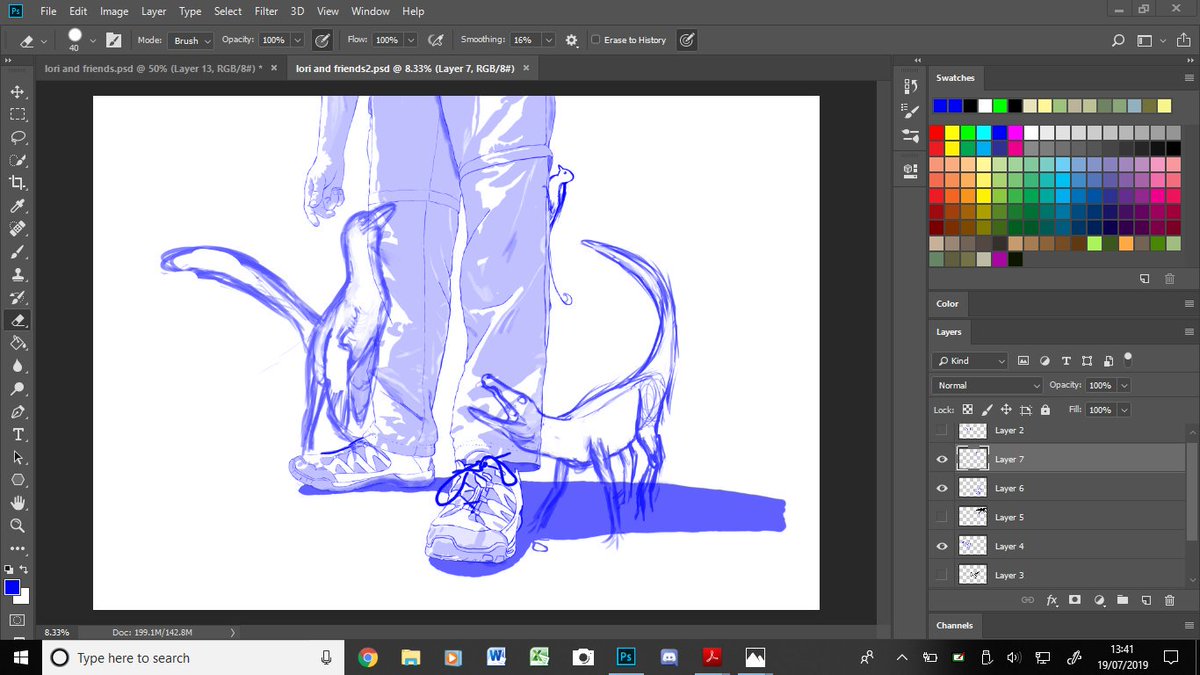This screenshot has width=1200, height=675.
Task: Select the Clone Stamp tool
Action: click(18, 275)
